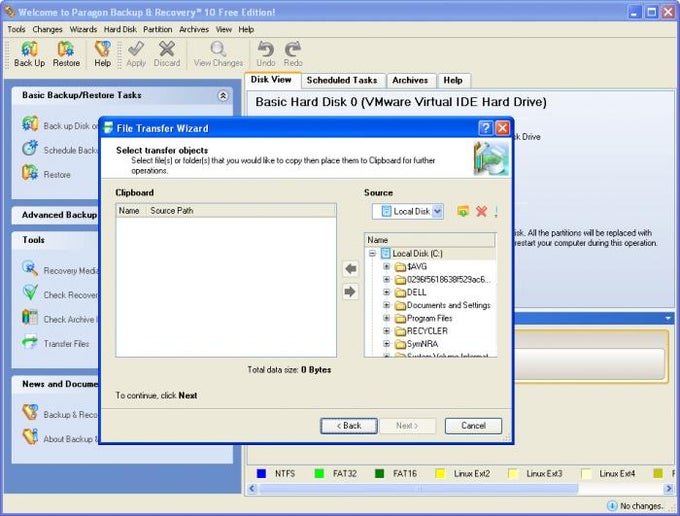Image resolution: width=680 pixels, height=516 pixels.
Task: Click the wizard help question mark button
Action: click(485, 128)
